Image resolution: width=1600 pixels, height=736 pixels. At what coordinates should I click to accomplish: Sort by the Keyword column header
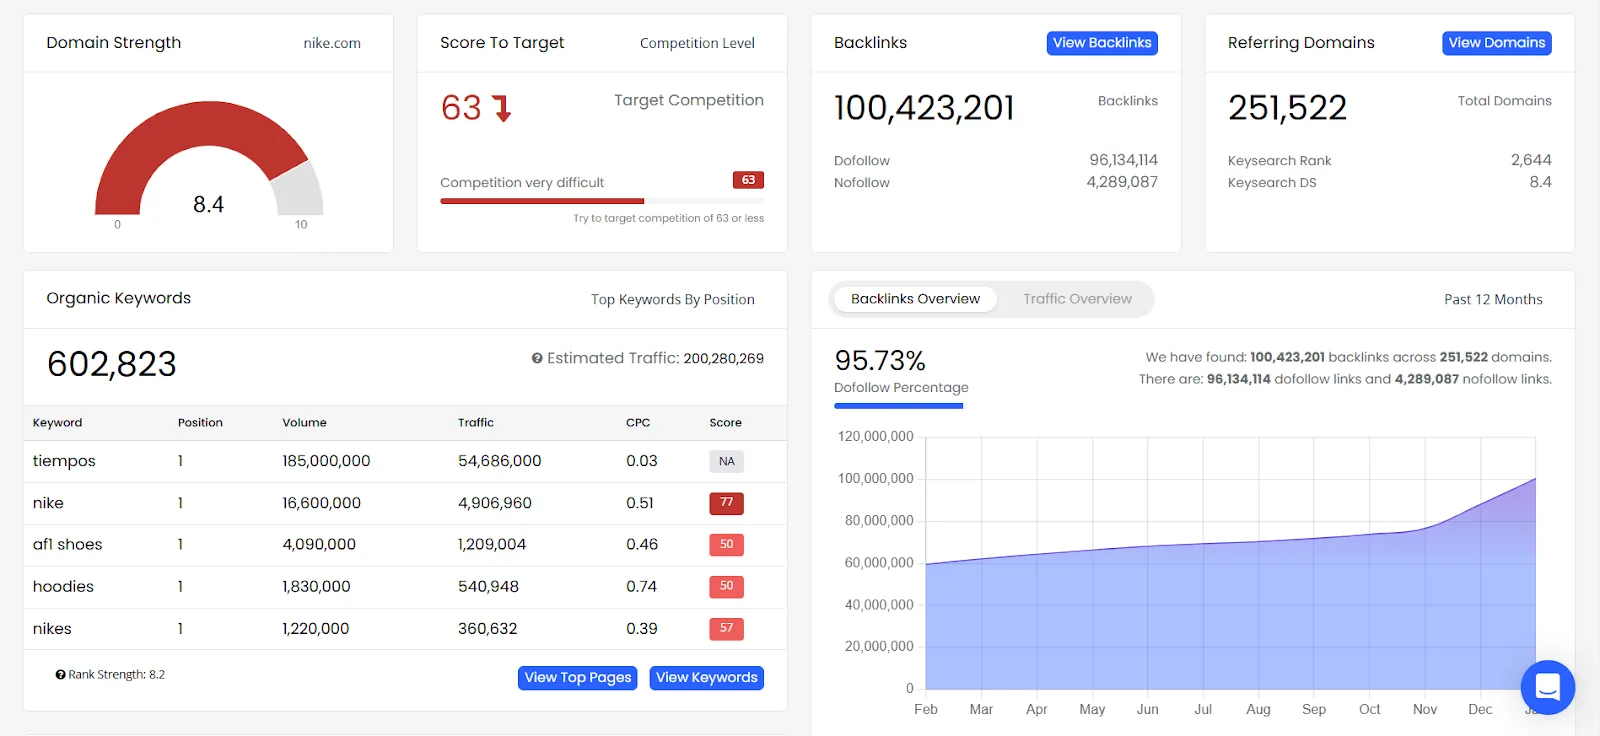coord(57,423)
